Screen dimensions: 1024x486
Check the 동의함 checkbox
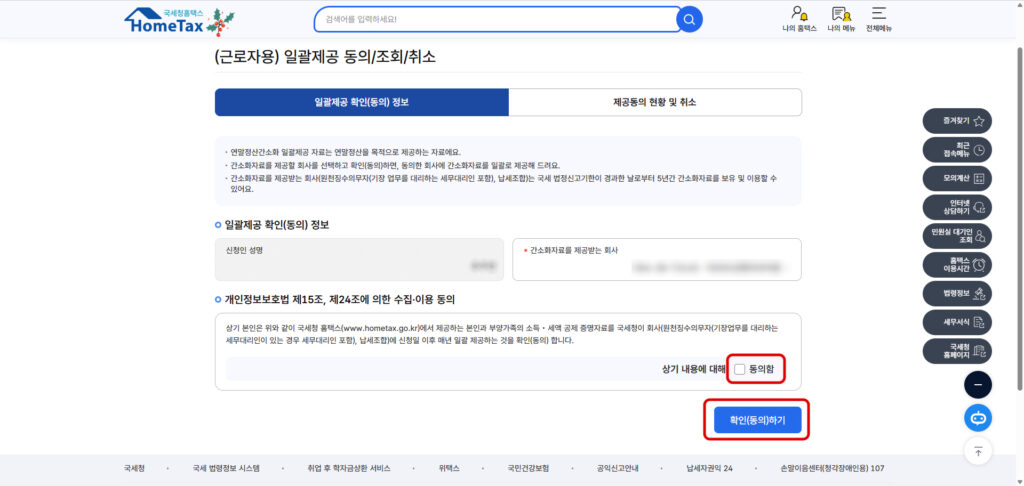[x=739, y=369]
